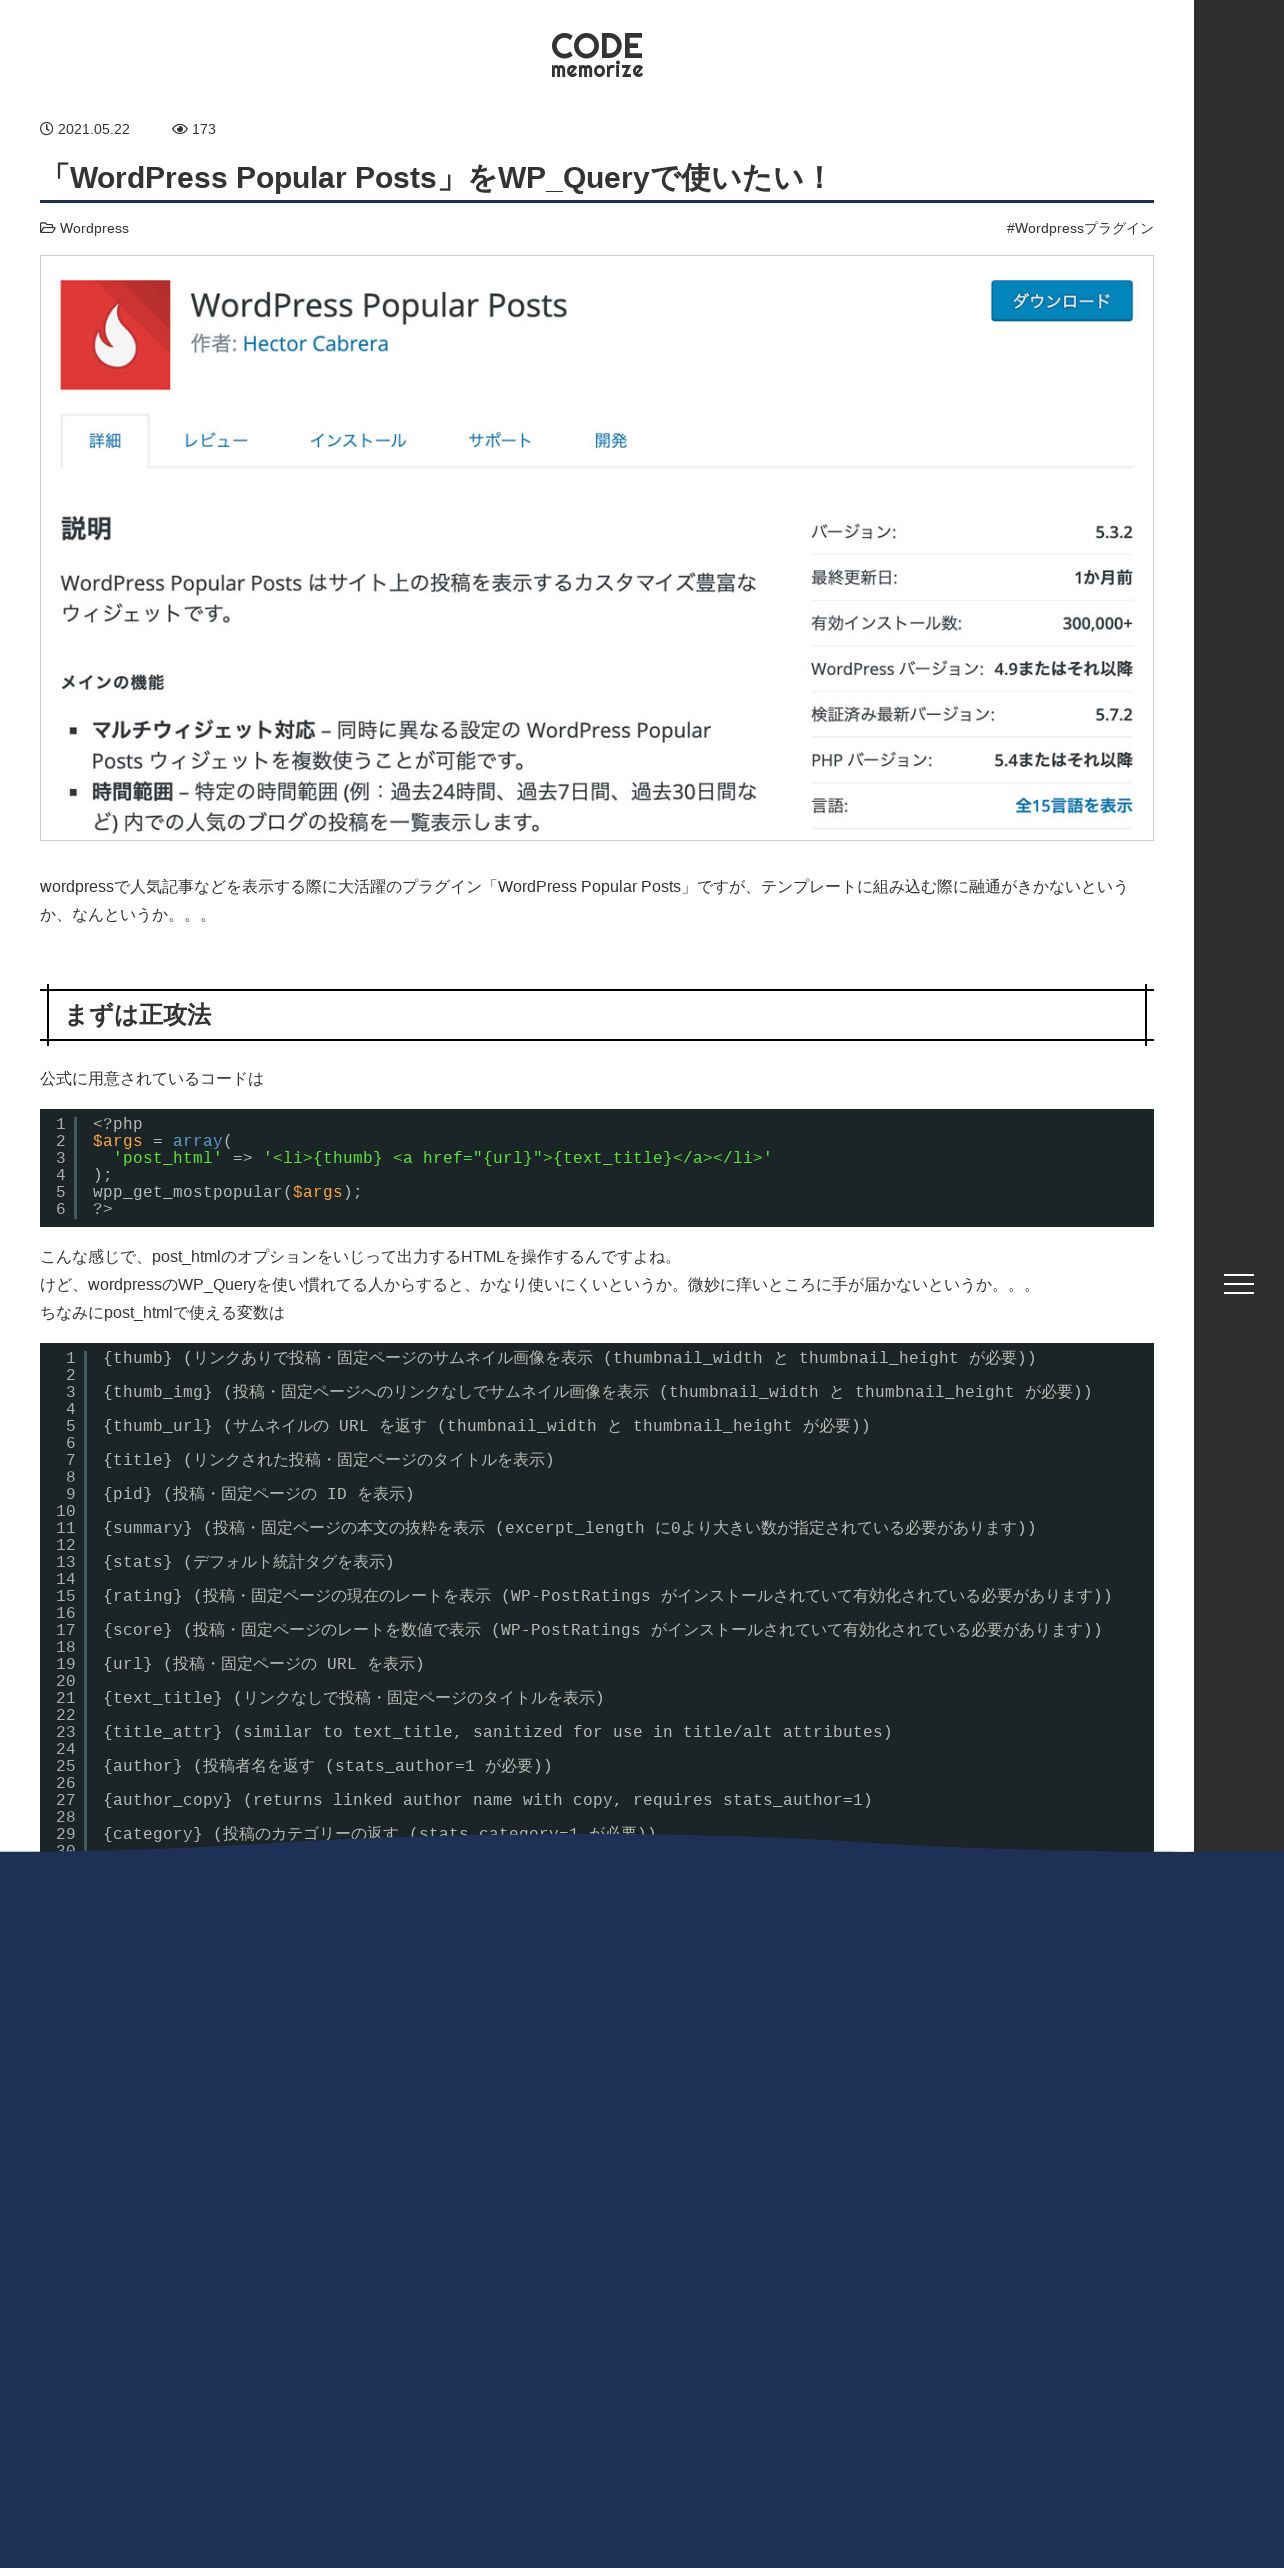Click the code line wpp_get_mostpopular($args);
Viewport: 1284px width, 2568px height.
point(227,1192)
